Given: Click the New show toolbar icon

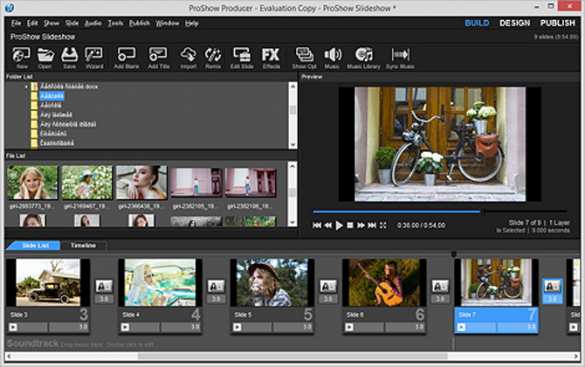Looking at the screenshot, I should 21,58.
